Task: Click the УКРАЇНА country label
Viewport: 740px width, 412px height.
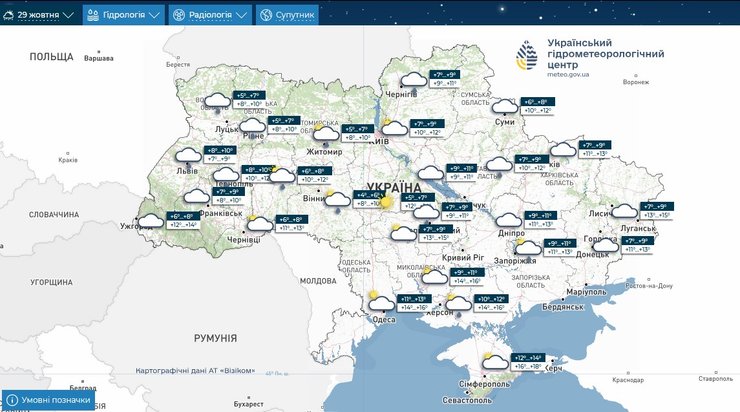Action: [x=394, y=187]
